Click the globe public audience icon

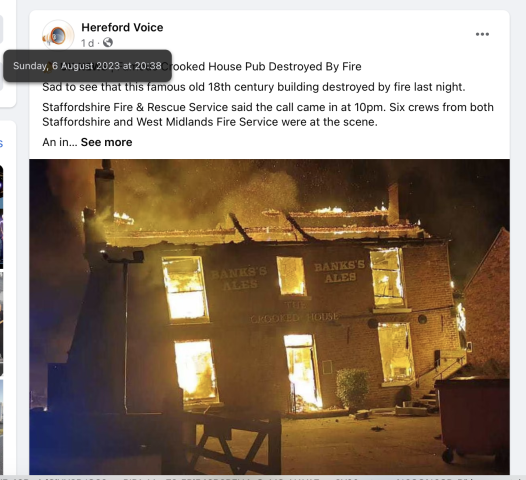pos(108,43)
